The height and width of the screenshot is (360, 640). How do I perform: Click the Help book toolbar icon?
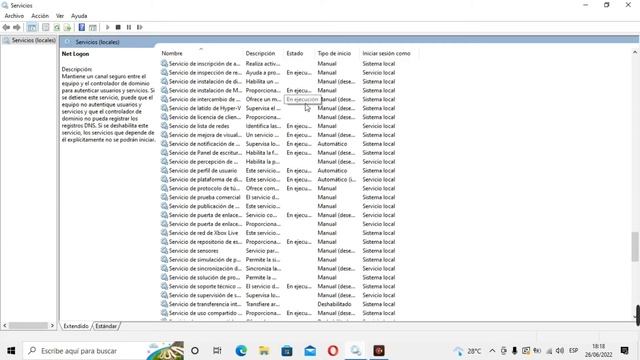82,27
